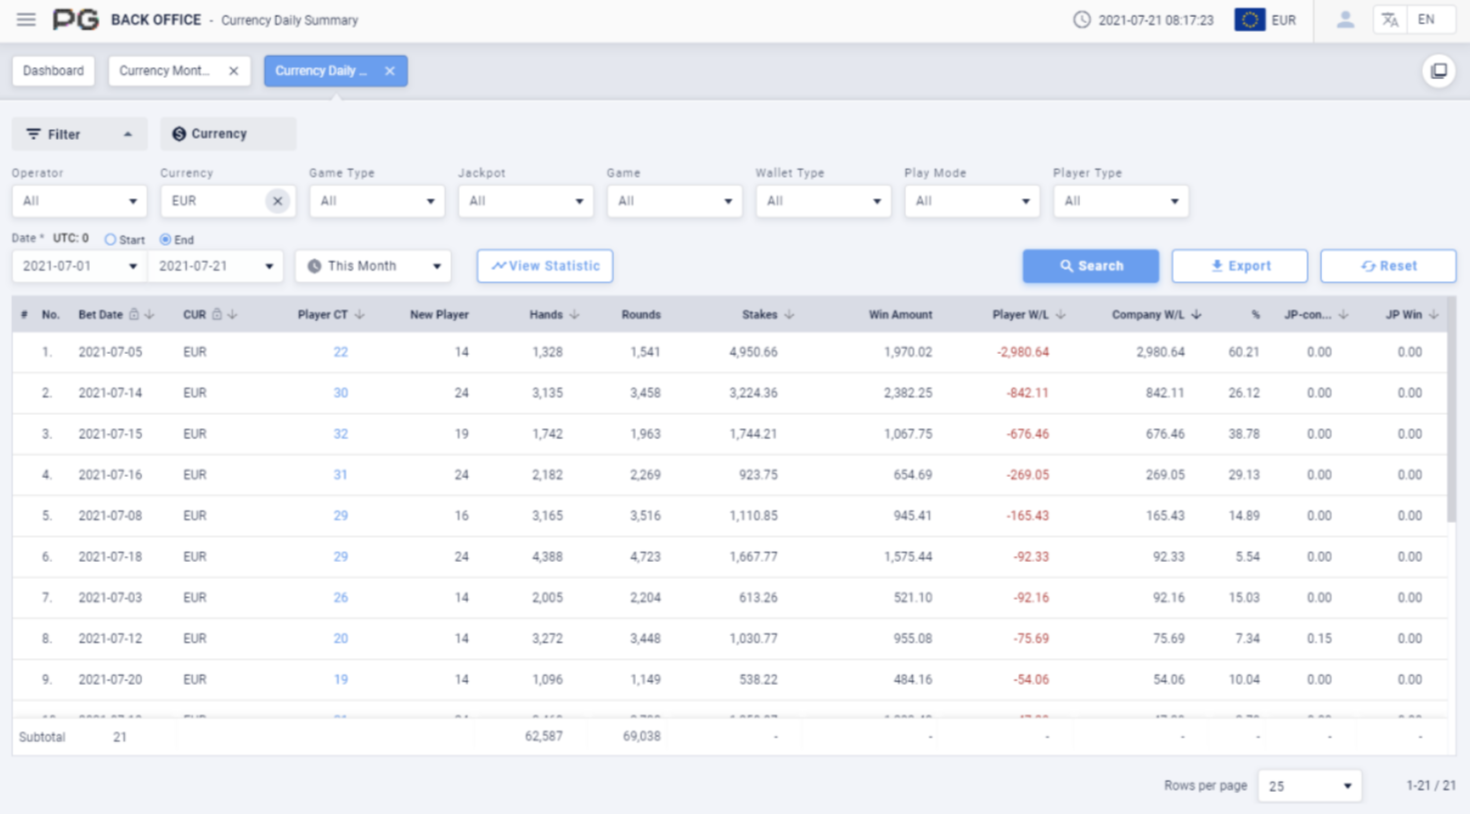The image size is (1470, 814).
Task: Click the Export button
Action: 1239,266
